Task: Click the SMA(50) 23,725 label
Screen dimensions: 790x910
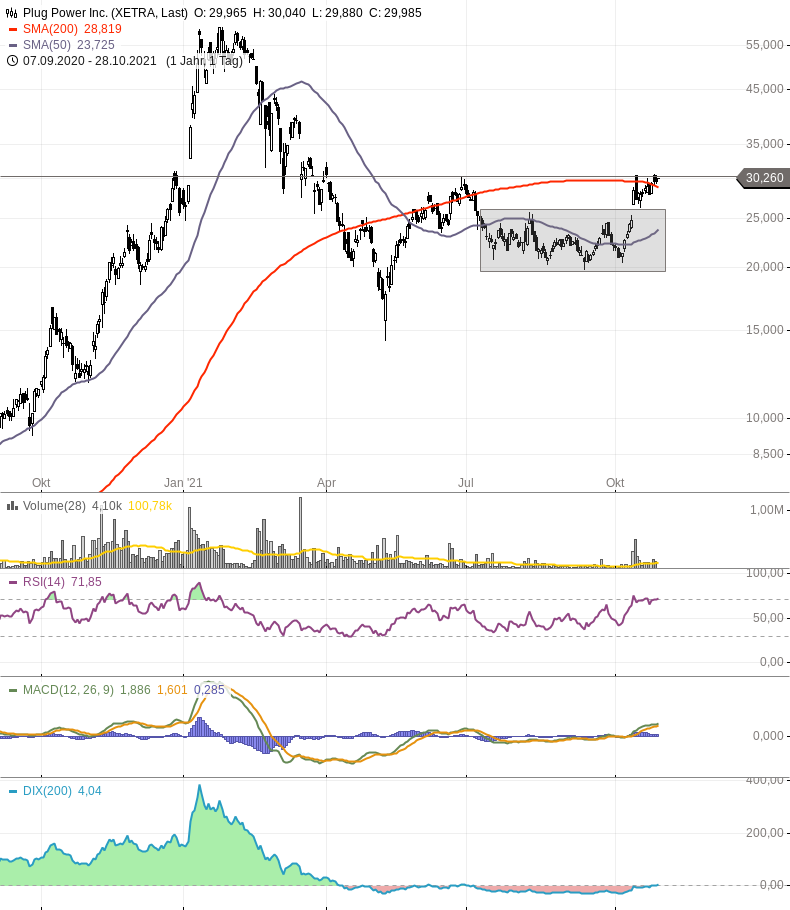Action: (68, 45)
